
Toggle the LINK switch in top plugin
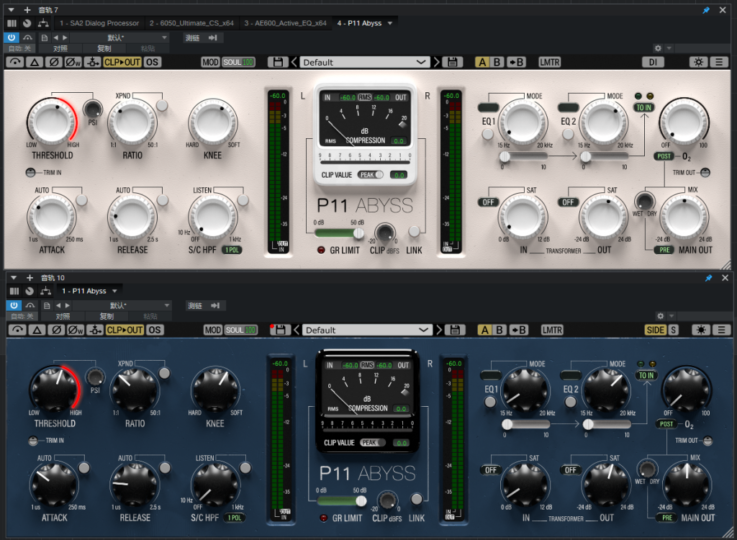(x=414, y=232)
